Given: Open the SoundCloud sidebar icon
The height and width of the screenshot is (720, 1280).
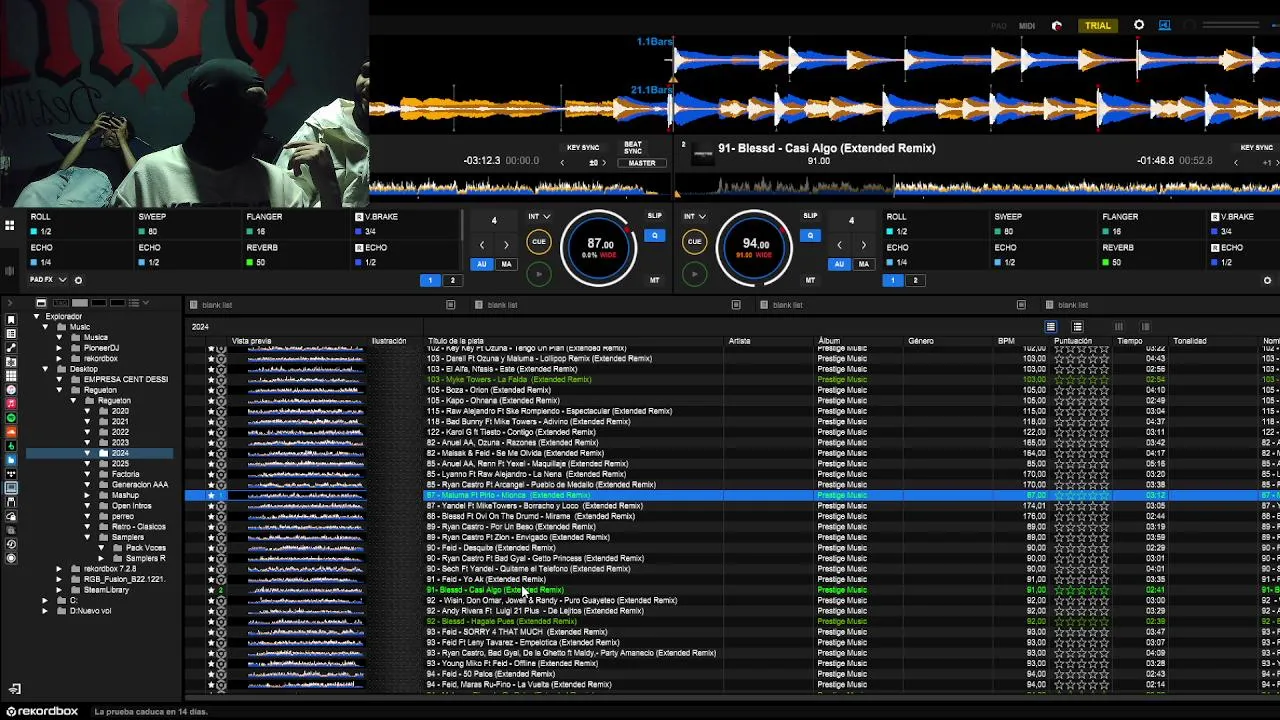Looking at the screenshot, I should [11, 432].
